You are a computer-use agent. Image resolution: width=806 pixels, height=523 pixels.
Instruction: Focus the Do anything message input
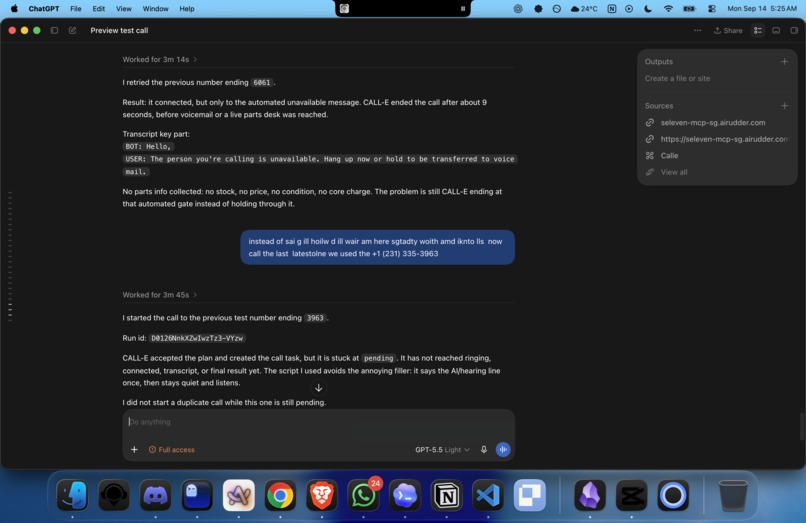[318, 422]
